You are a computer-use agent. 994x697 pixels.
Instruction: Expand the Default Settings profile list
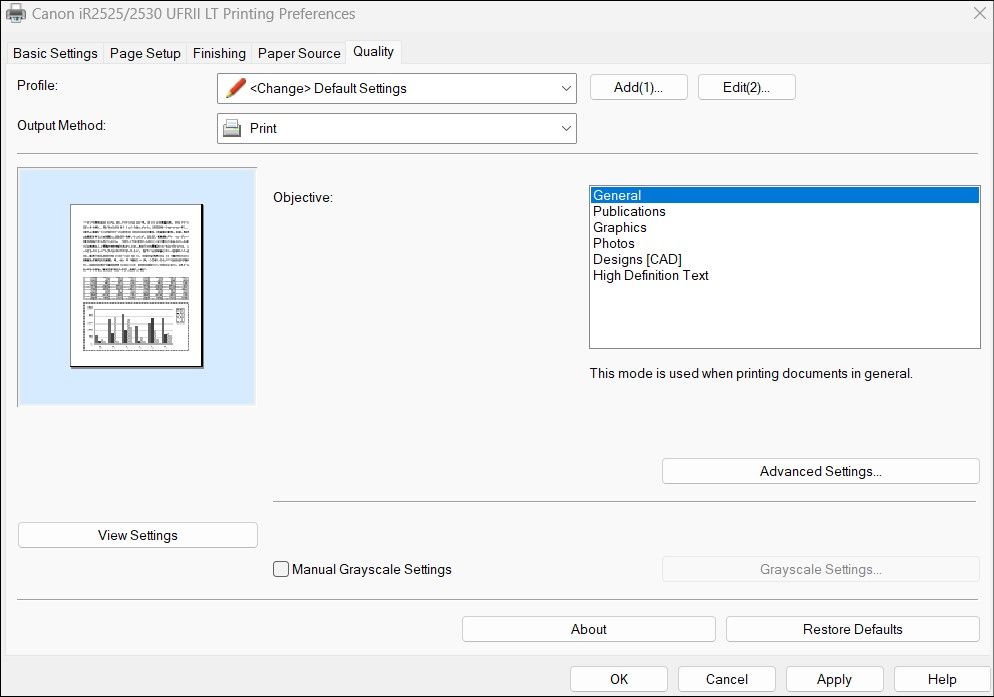(x=566, y=88)
